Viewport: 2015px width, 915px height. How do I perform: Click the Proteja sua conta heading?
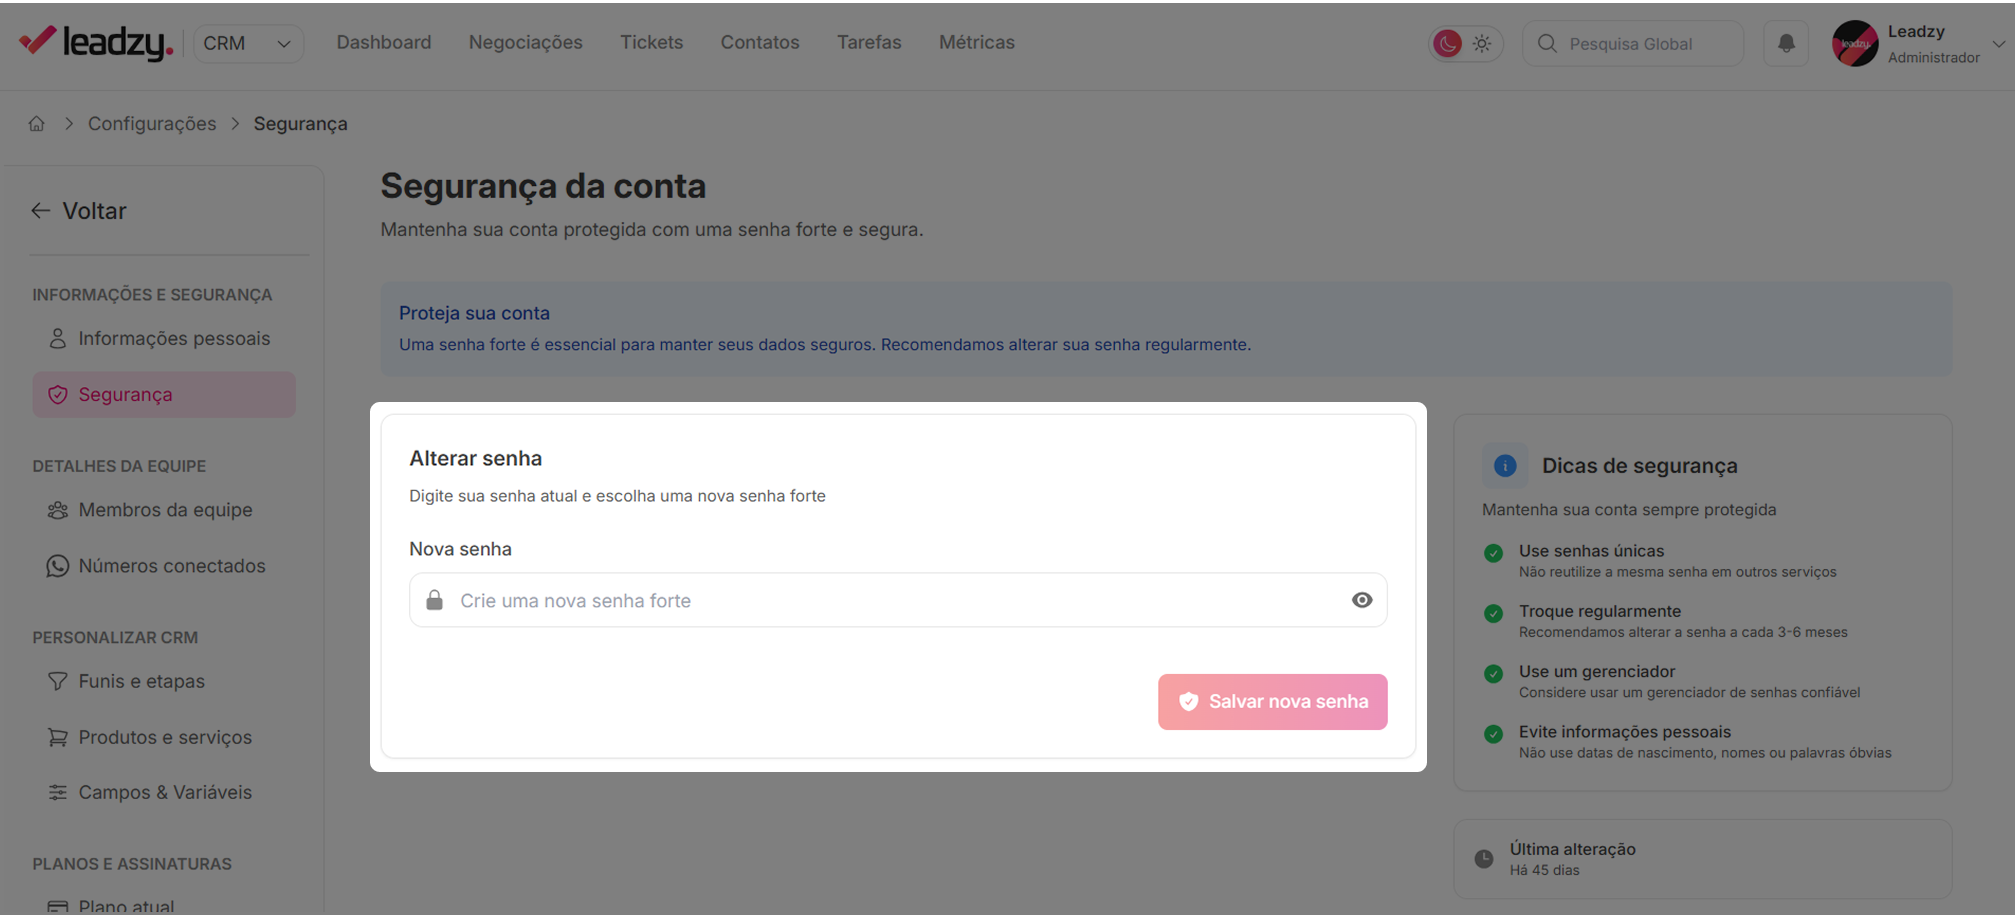point(474,313)
